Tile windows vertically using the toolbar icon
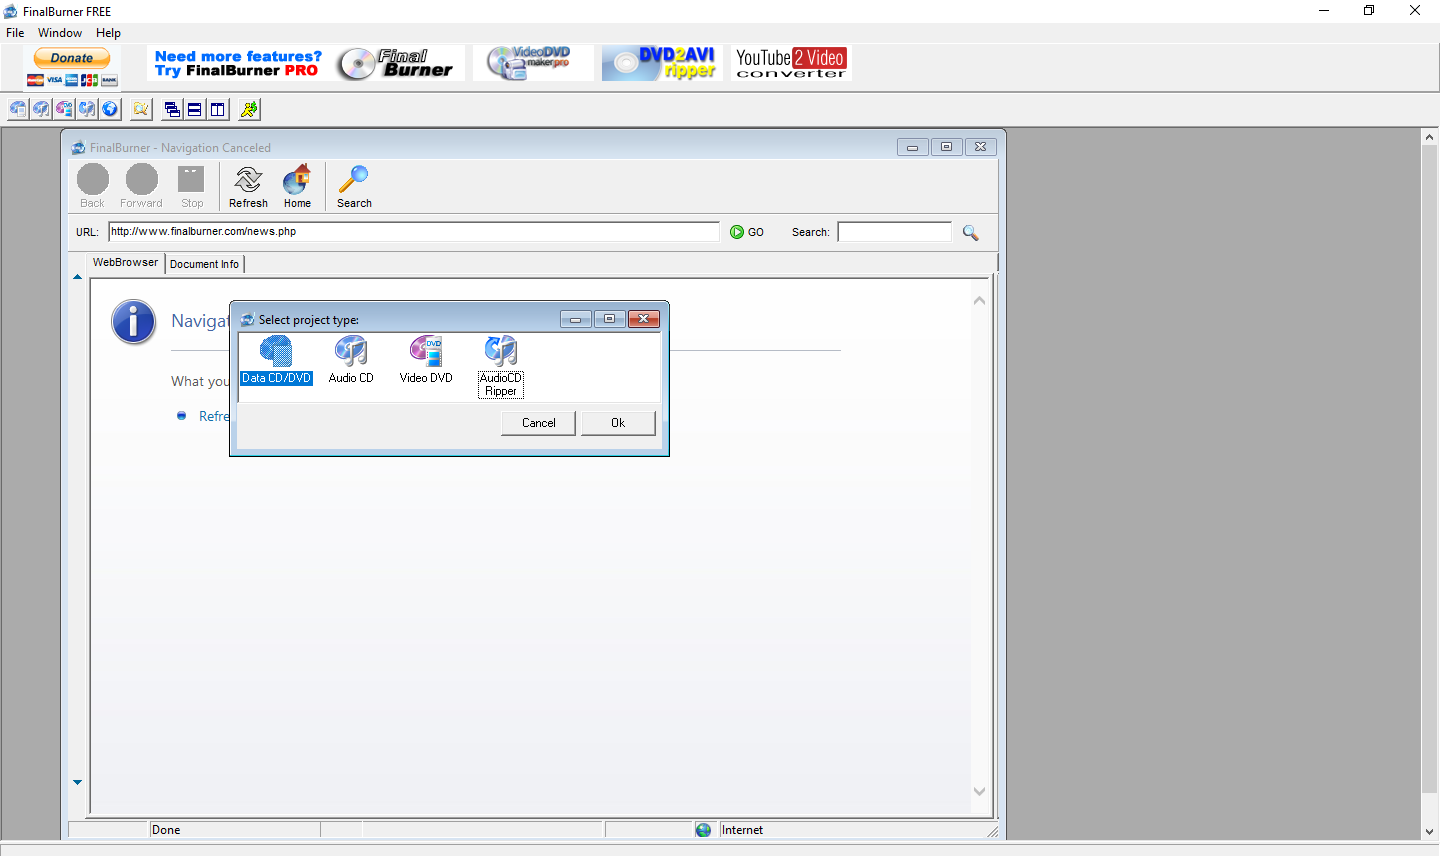The height and width of the screenshot is (856, 1440). pos(218,109)
